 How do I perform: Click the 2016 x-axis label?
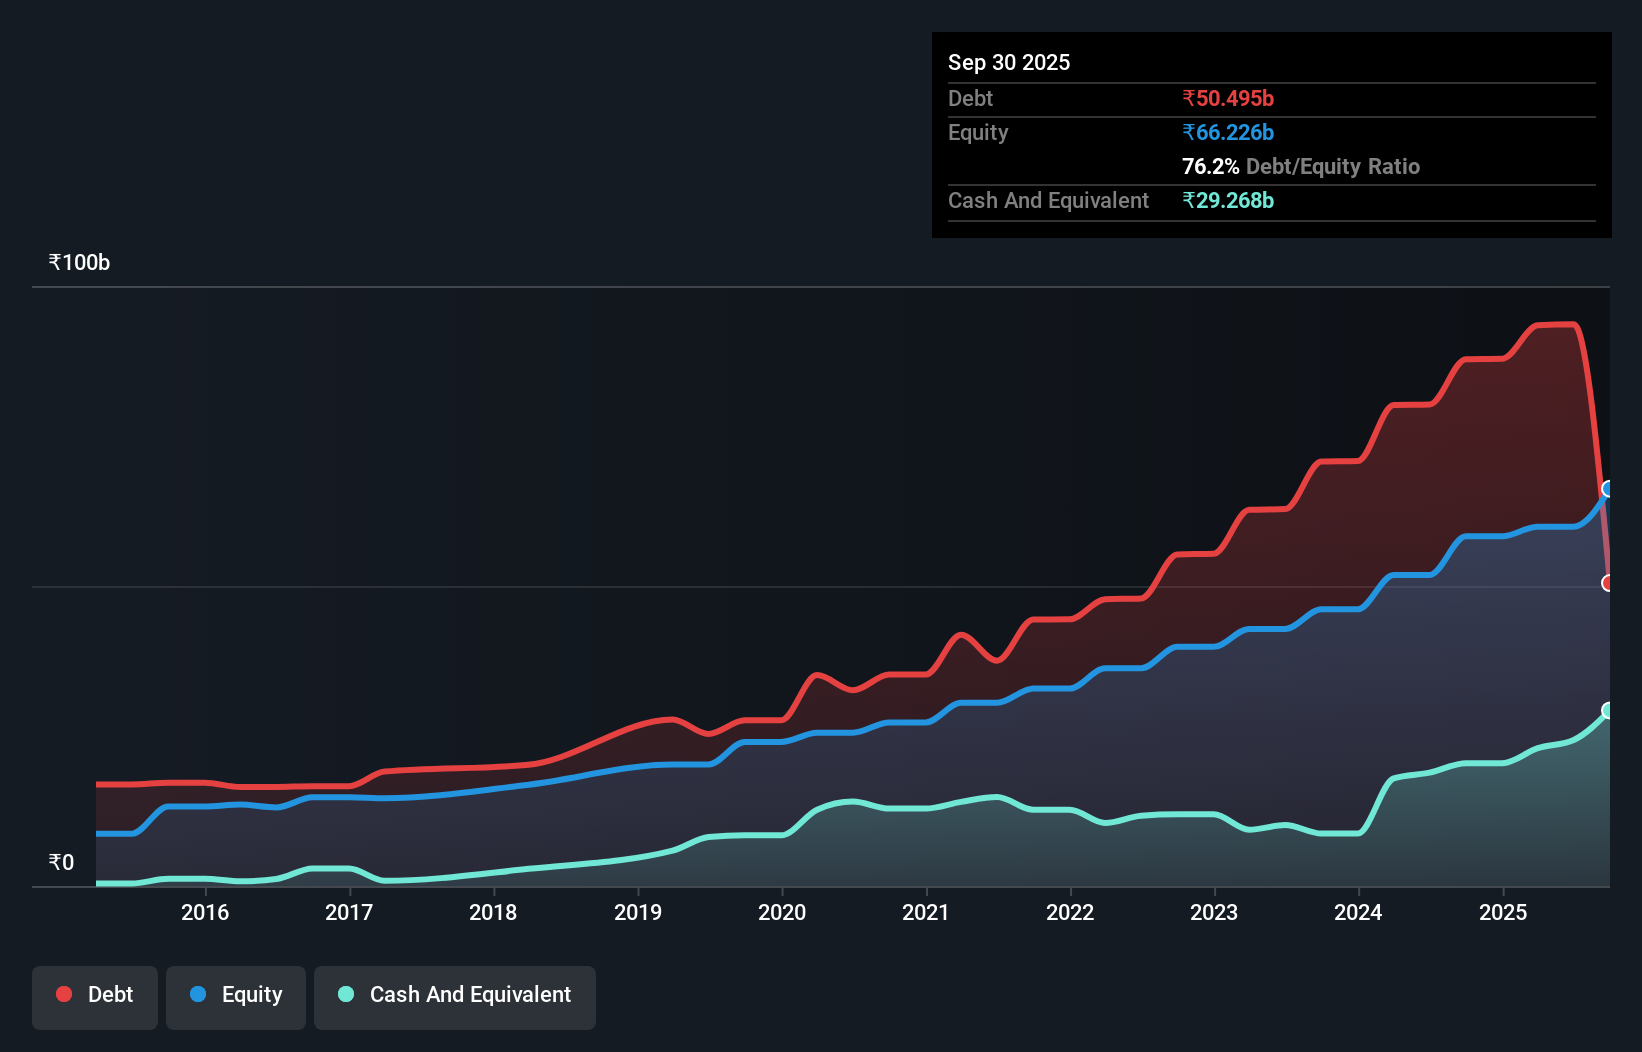click(x=205, y=912)
